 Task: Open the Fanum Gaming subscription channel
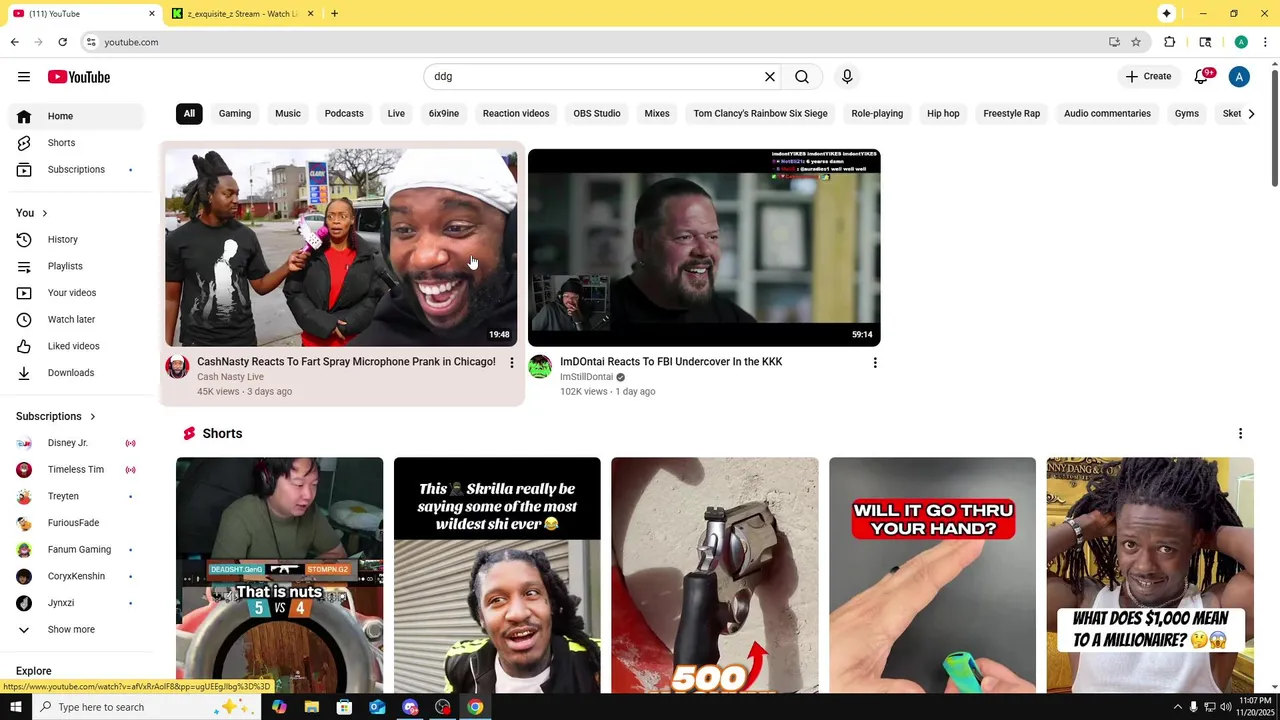coord(78,550)
